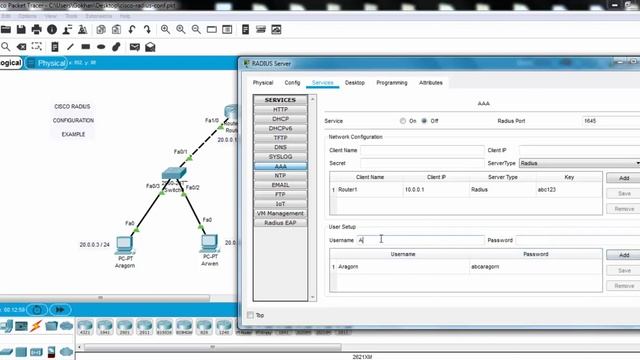
Task: Click the device list scrollbar left arrow
Action: tap(79, 347)
